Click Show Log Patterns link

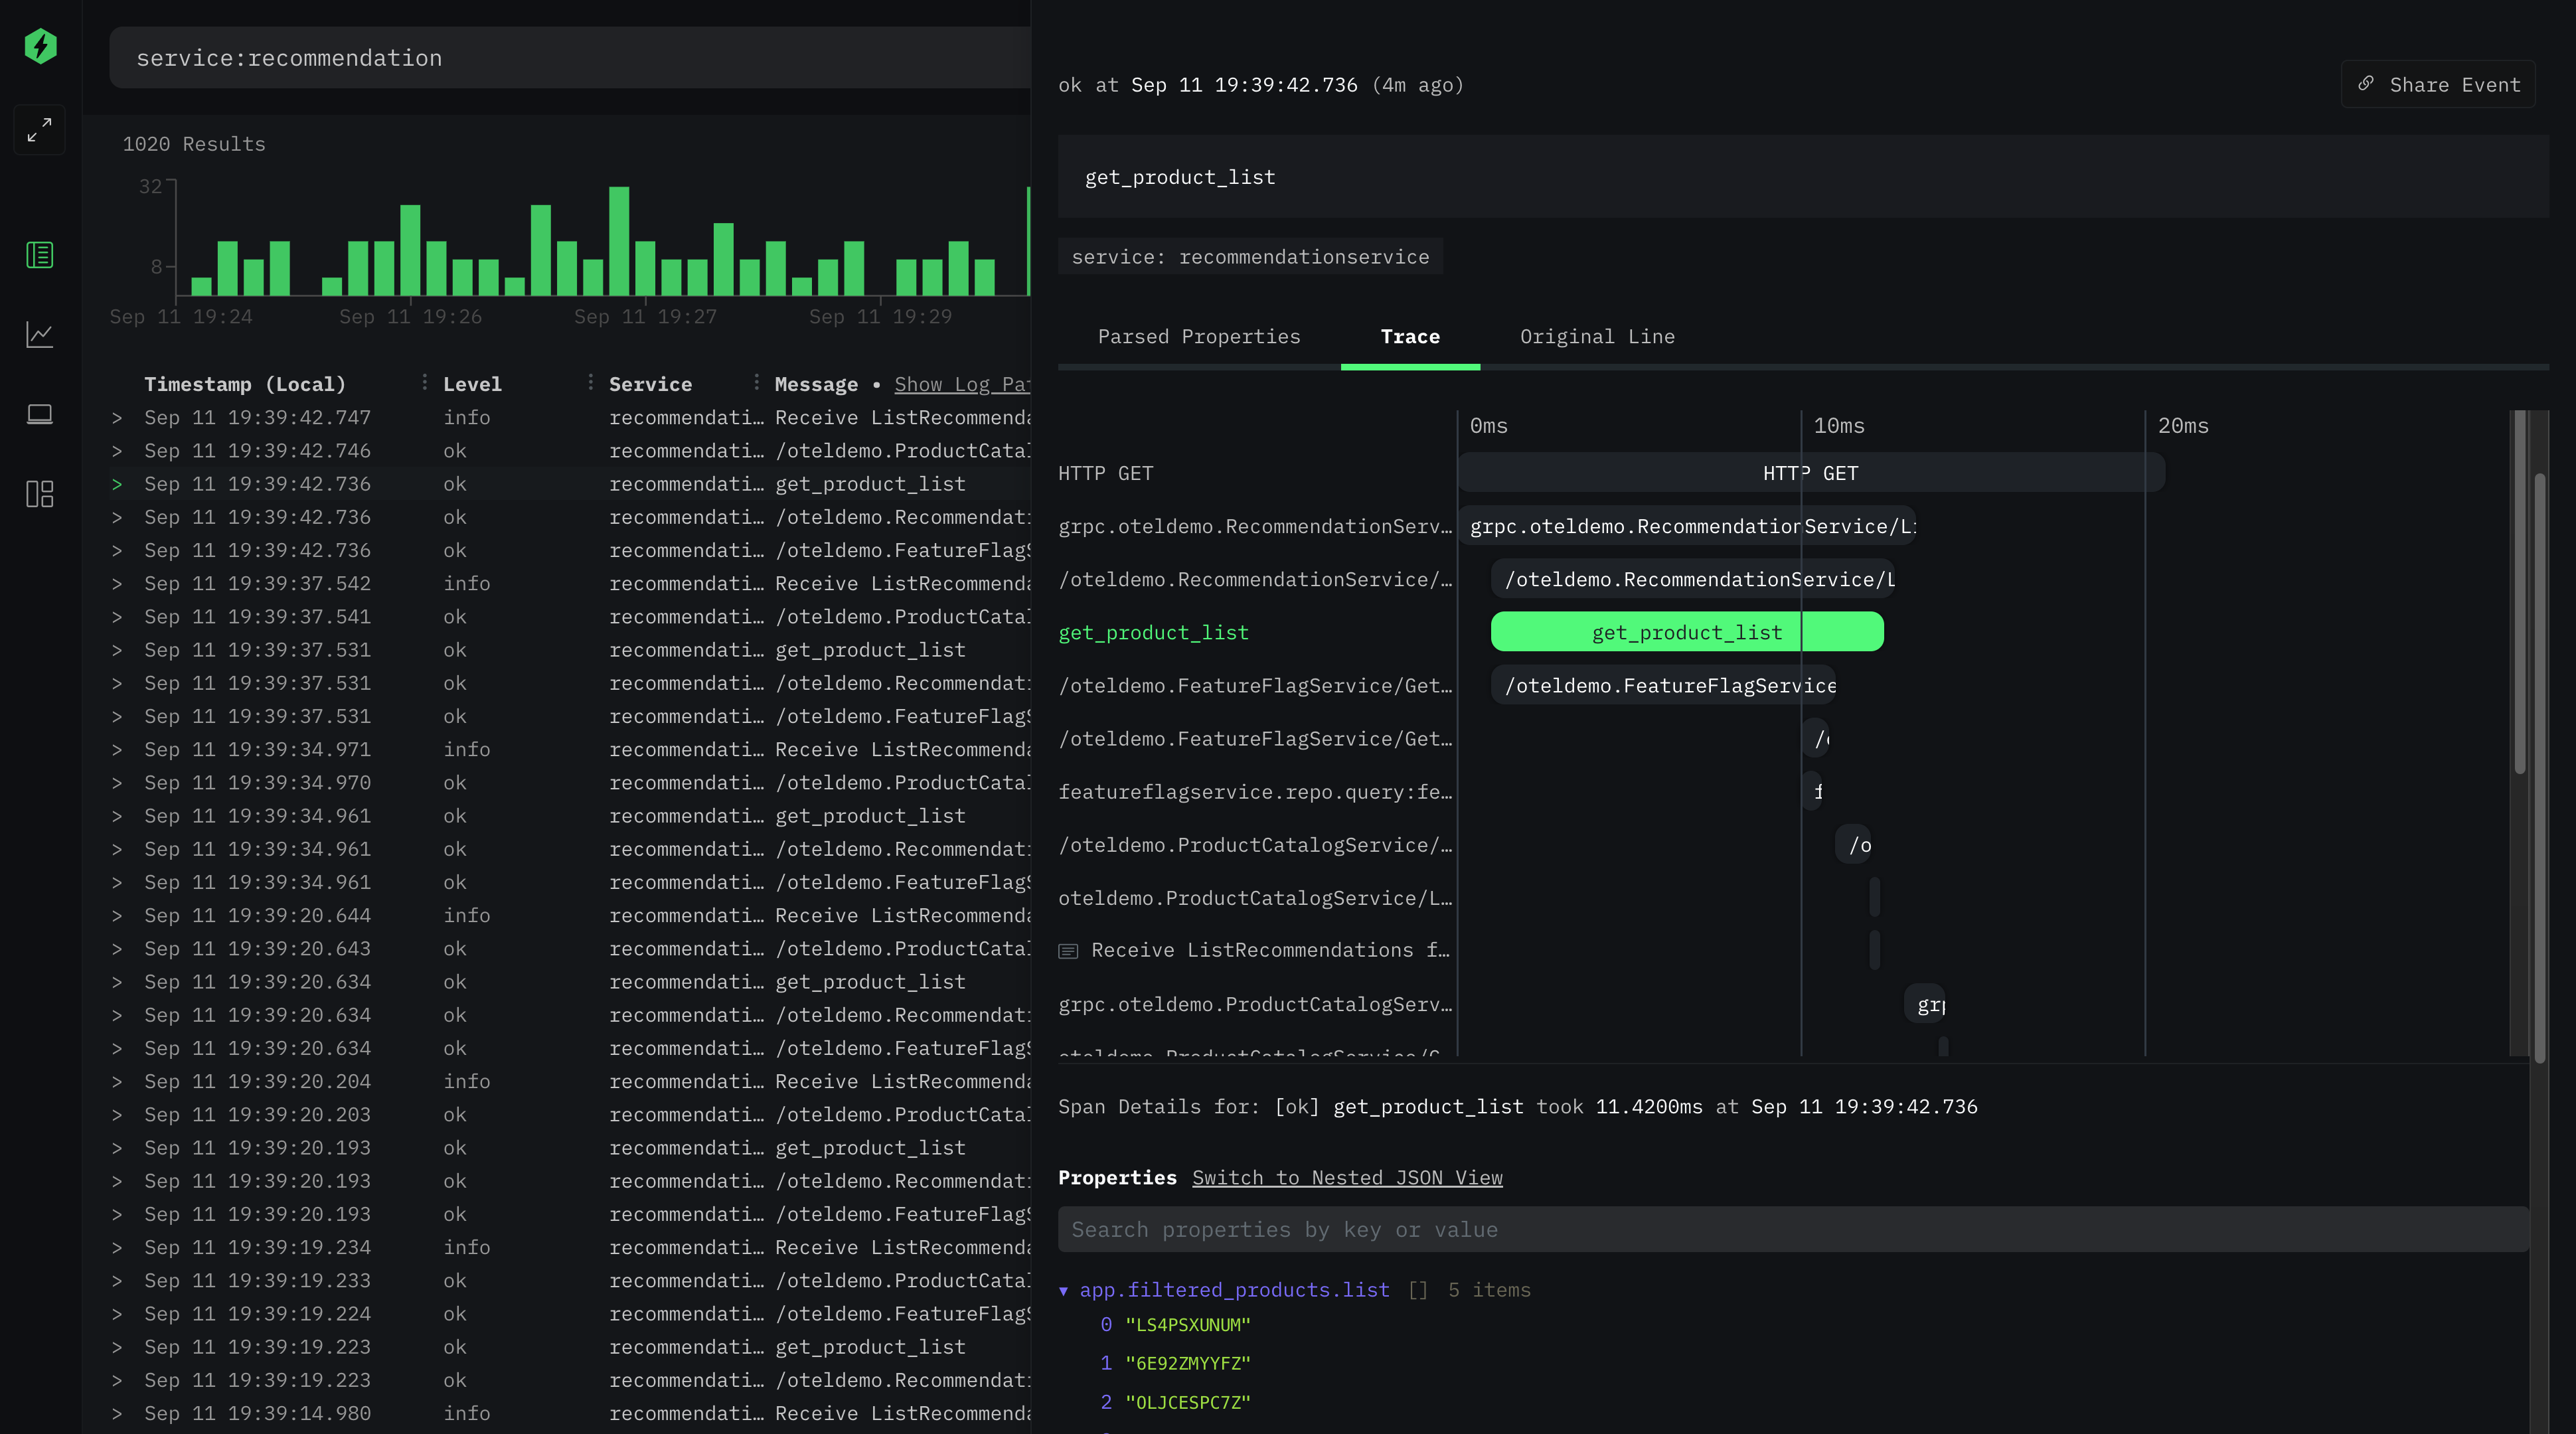pos(962,384)
